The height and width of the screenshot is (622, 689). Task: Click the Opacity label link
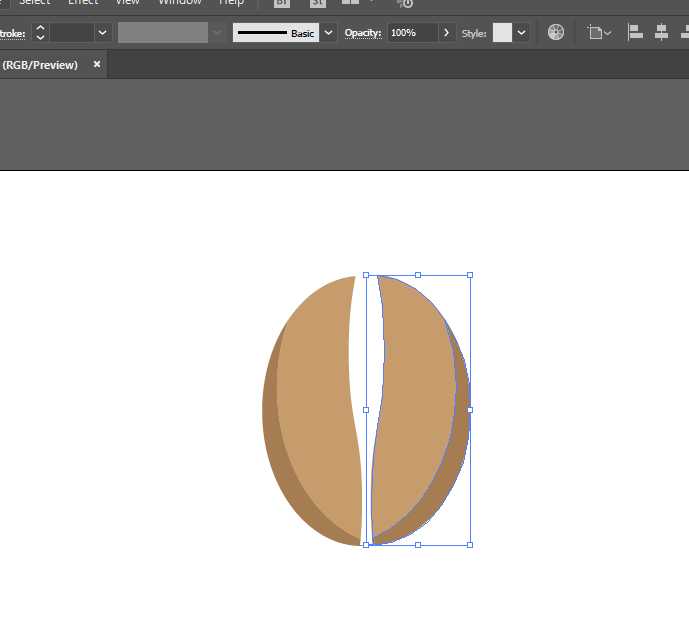[363, 33]
